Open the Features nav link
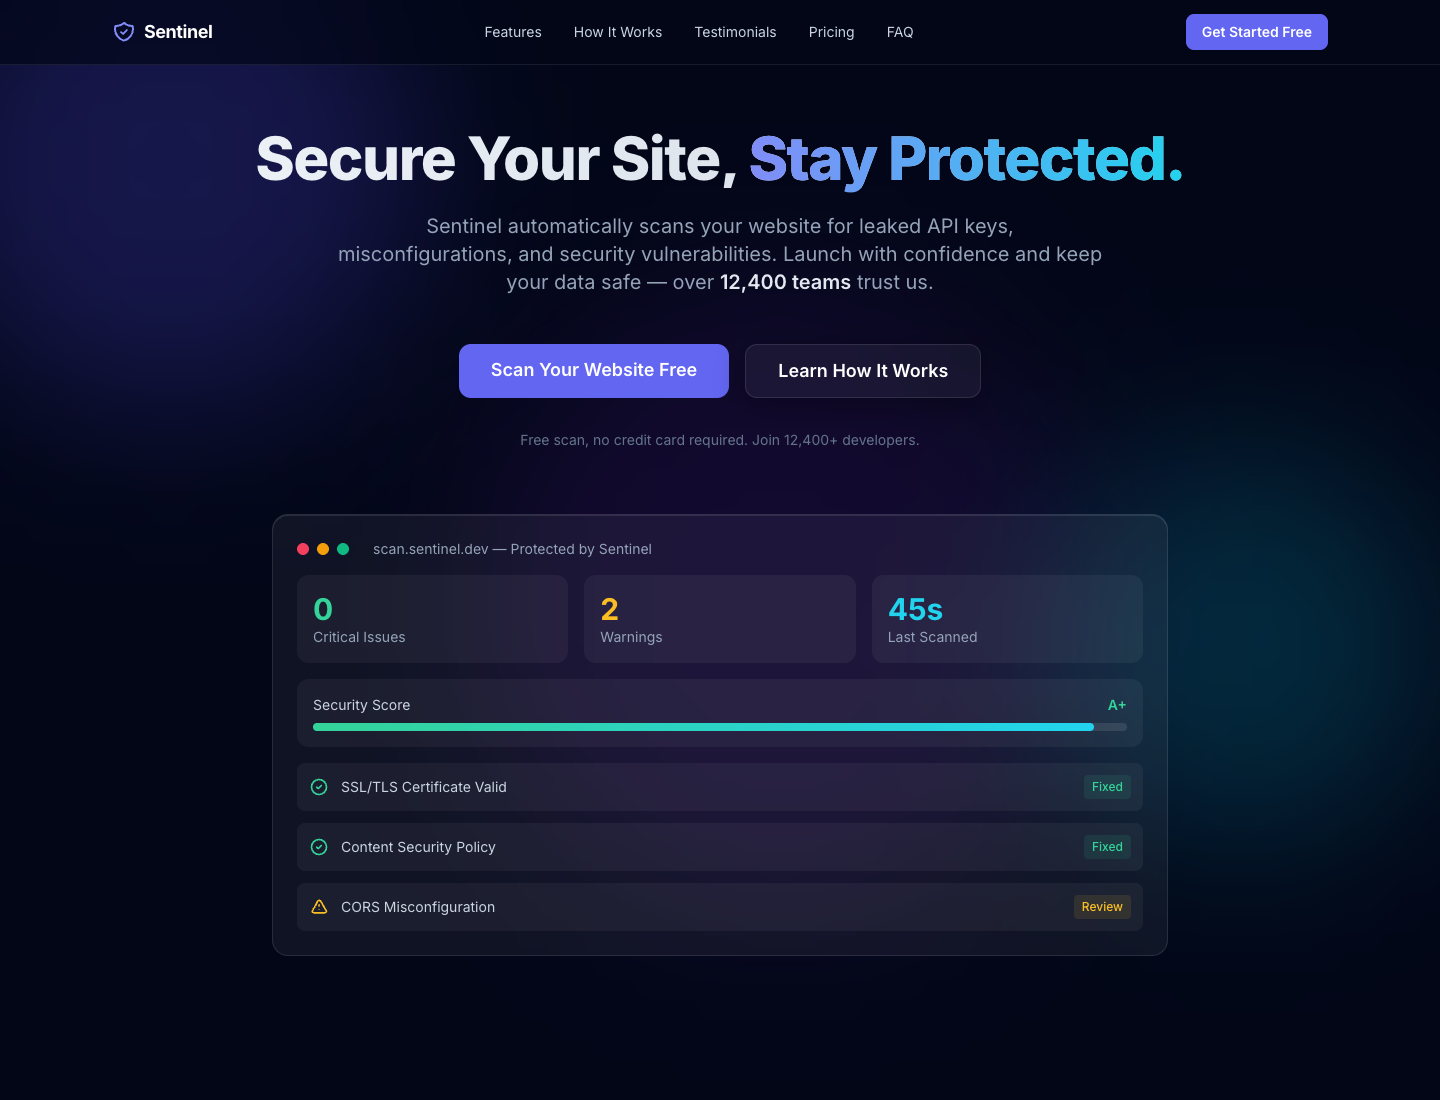The image size is (1440, 1100). click(x=513, y=32)
